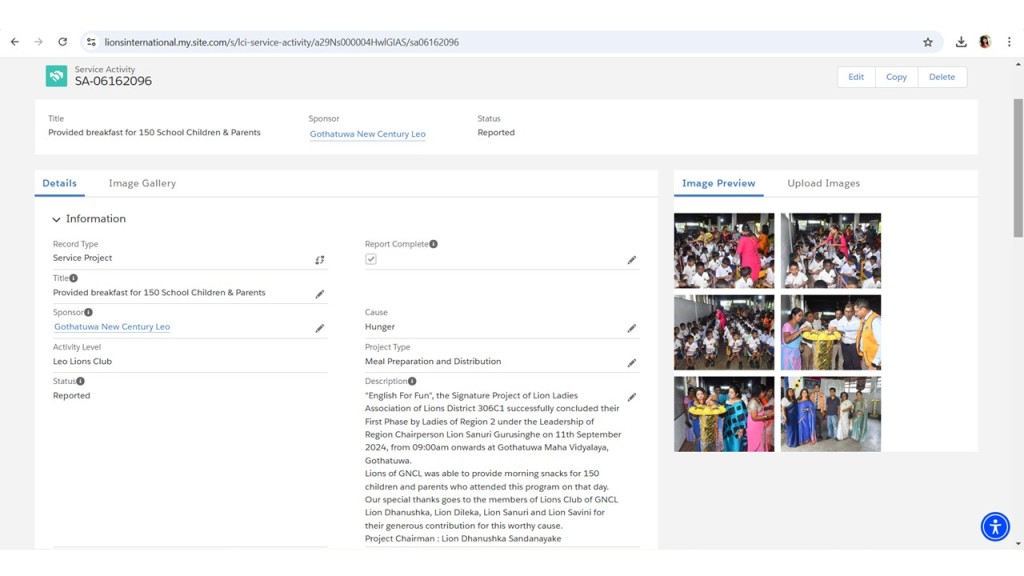Collapse the Information section
Viewport: 1024px width, 576px height.
pyautogui.click(x=56, y=219)
